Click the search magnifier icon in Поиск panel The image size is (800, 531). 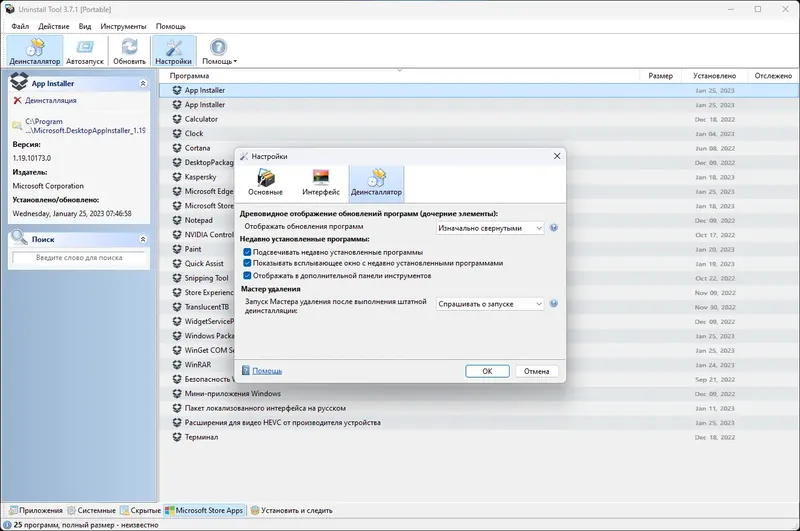pyautogui.click(x=19, y=237)
